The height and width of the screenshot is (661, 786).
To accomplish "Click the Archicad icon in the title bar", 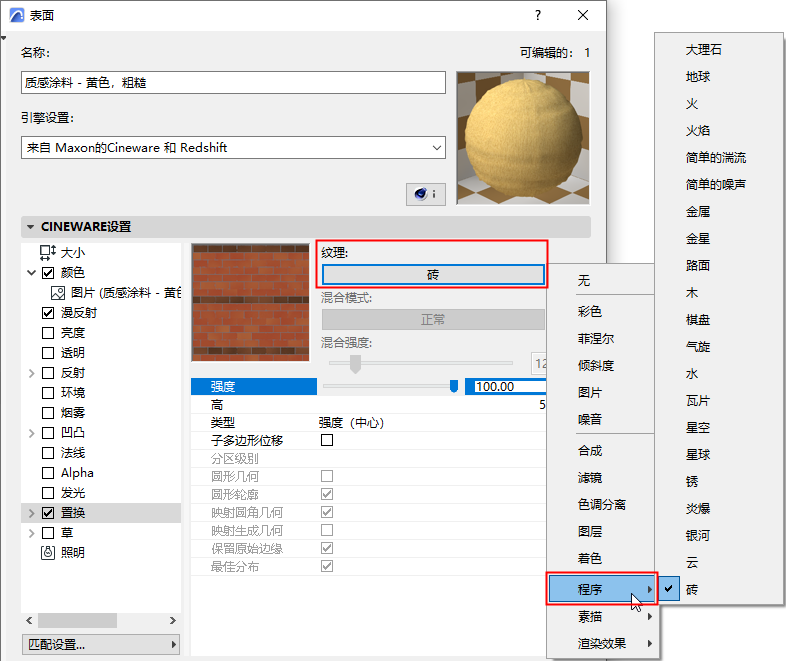I will [17, 16].
